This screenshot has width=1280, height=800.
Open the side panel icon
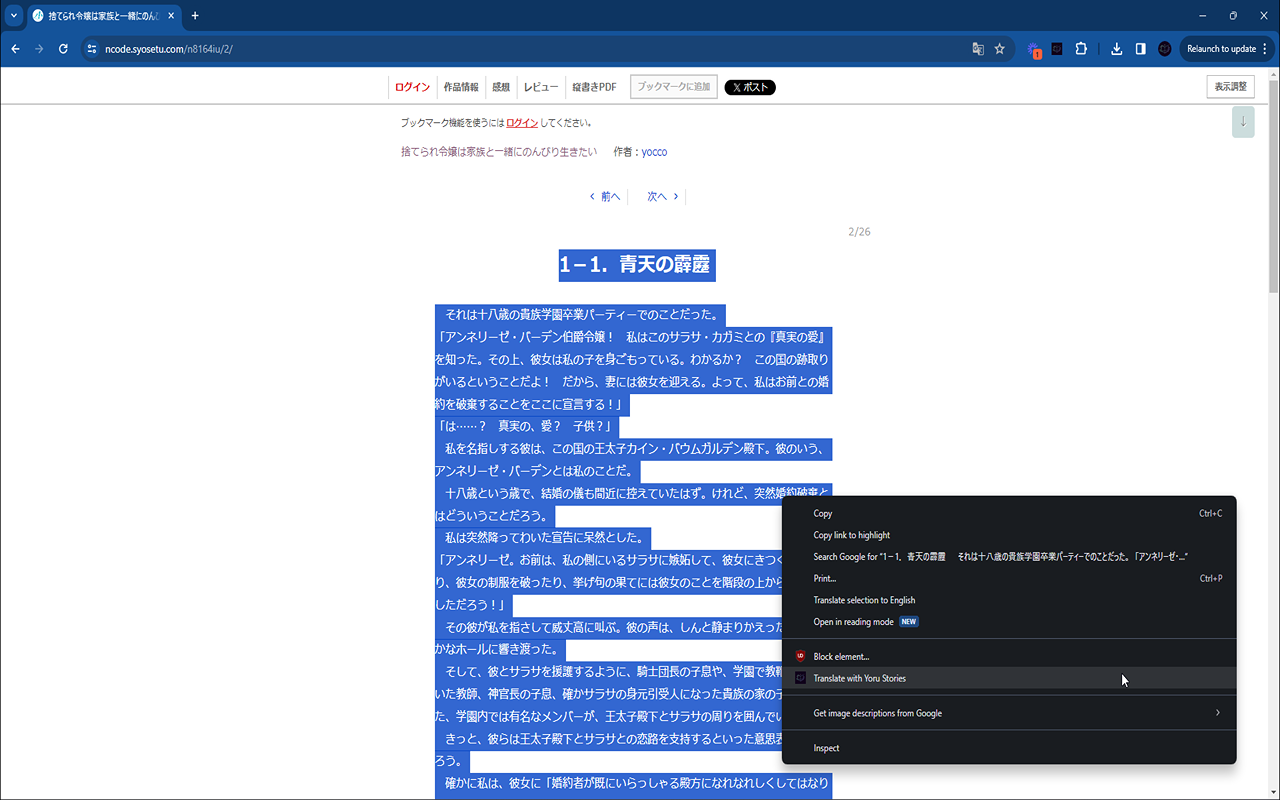point(1140,49)
